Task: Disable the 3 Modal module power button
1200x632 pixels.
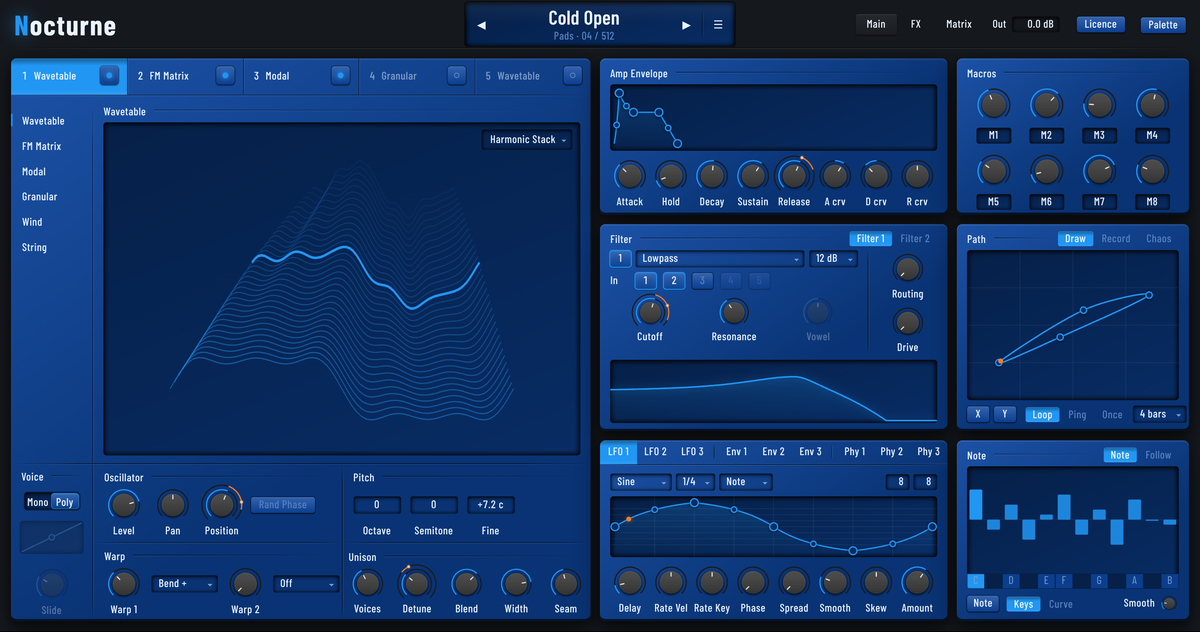Action: (341, 75)
